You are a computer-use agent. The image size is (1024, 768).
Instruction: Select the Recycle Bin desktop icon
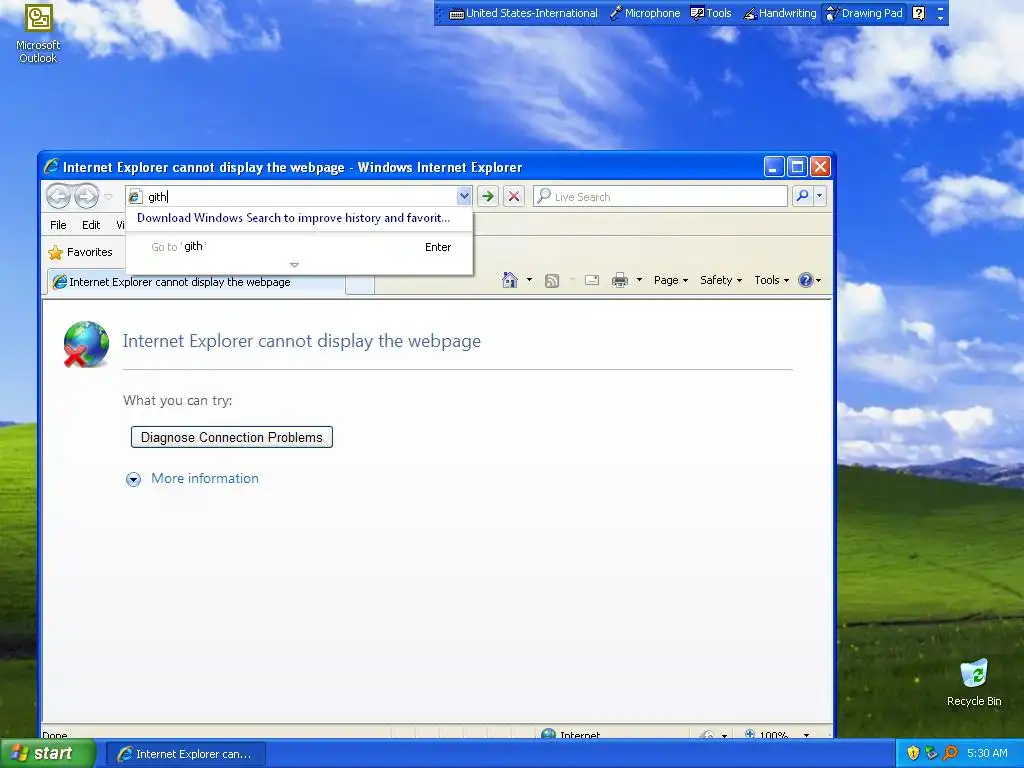pos(974,682)
